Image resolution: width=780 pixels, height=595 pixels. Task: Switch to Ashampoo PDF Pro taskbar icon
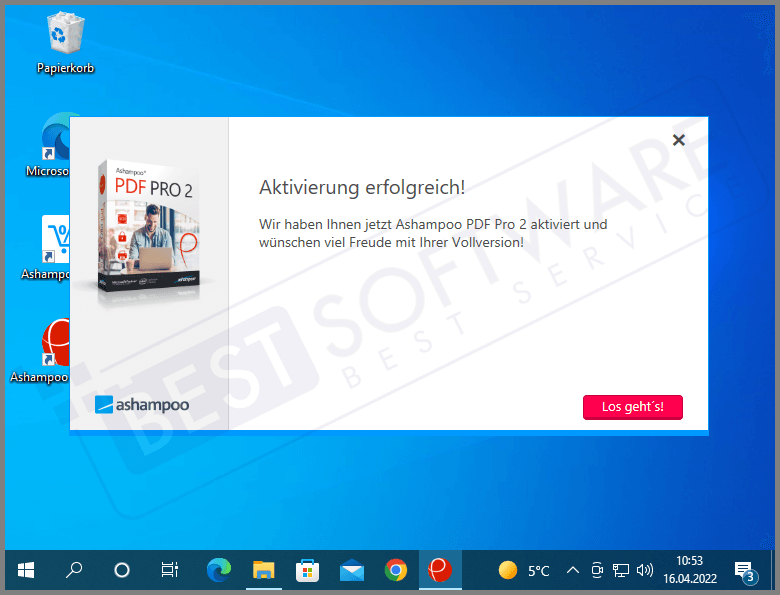point(440,570)
